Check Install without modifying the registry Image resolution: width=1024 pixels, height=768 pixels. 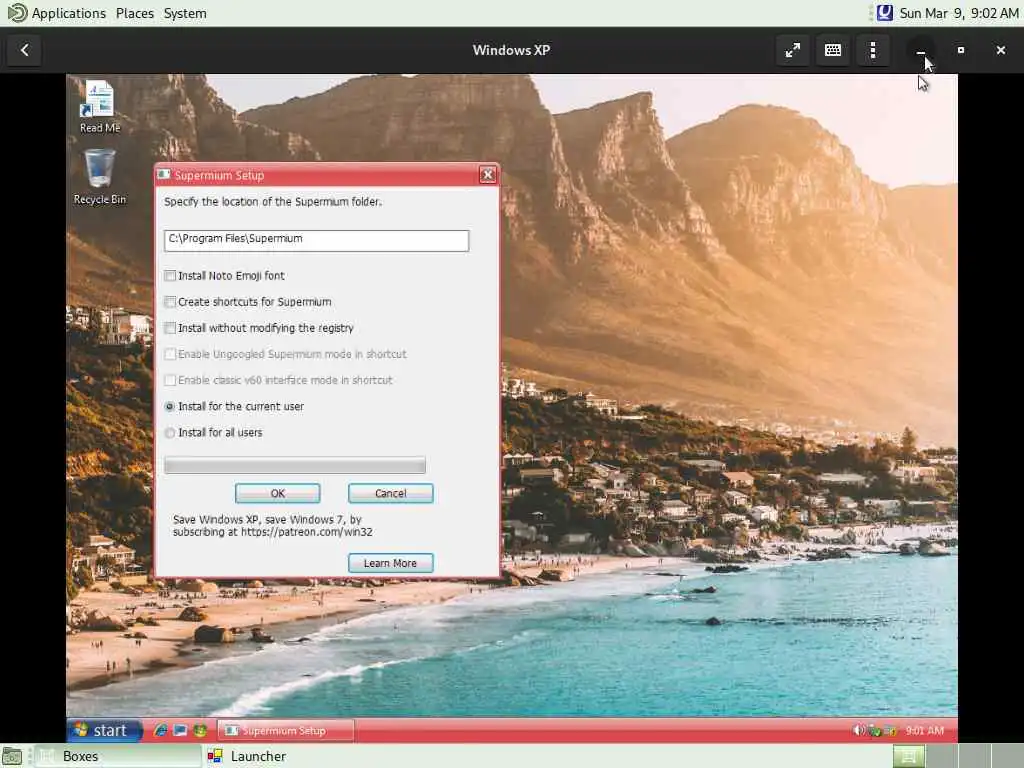pos(170,328)
